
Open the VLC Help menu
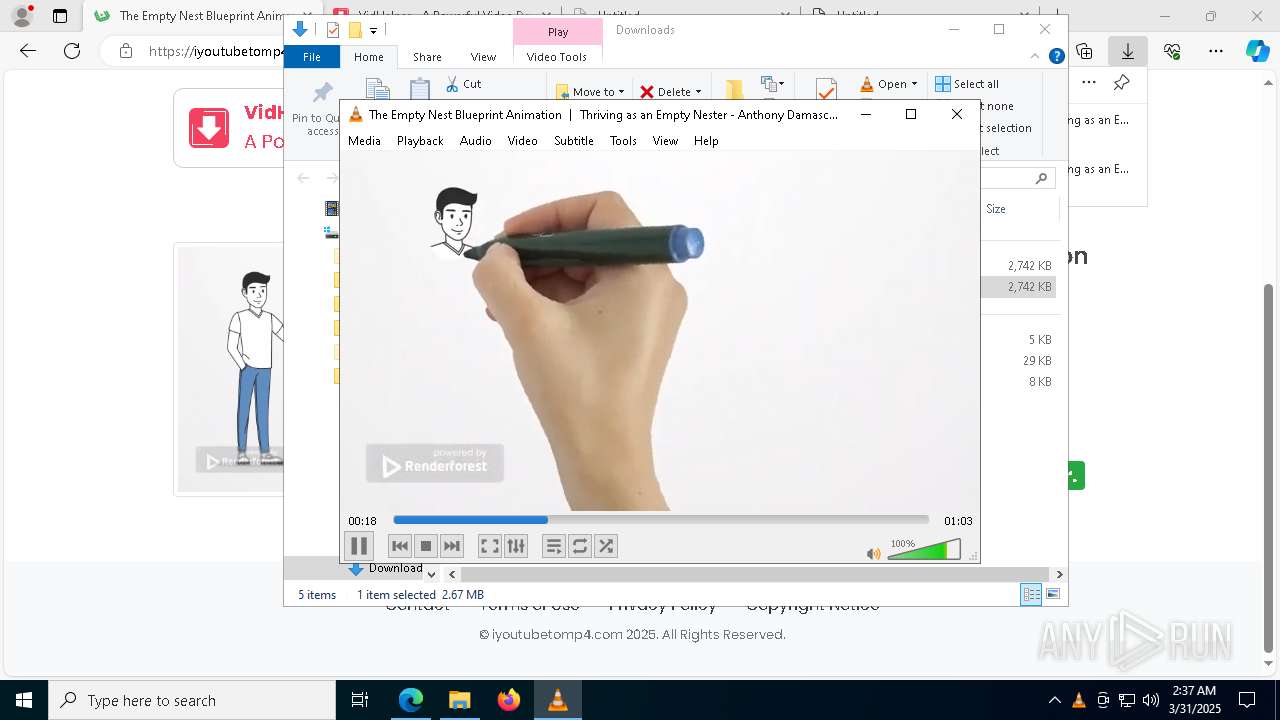[x=706, y=141]
